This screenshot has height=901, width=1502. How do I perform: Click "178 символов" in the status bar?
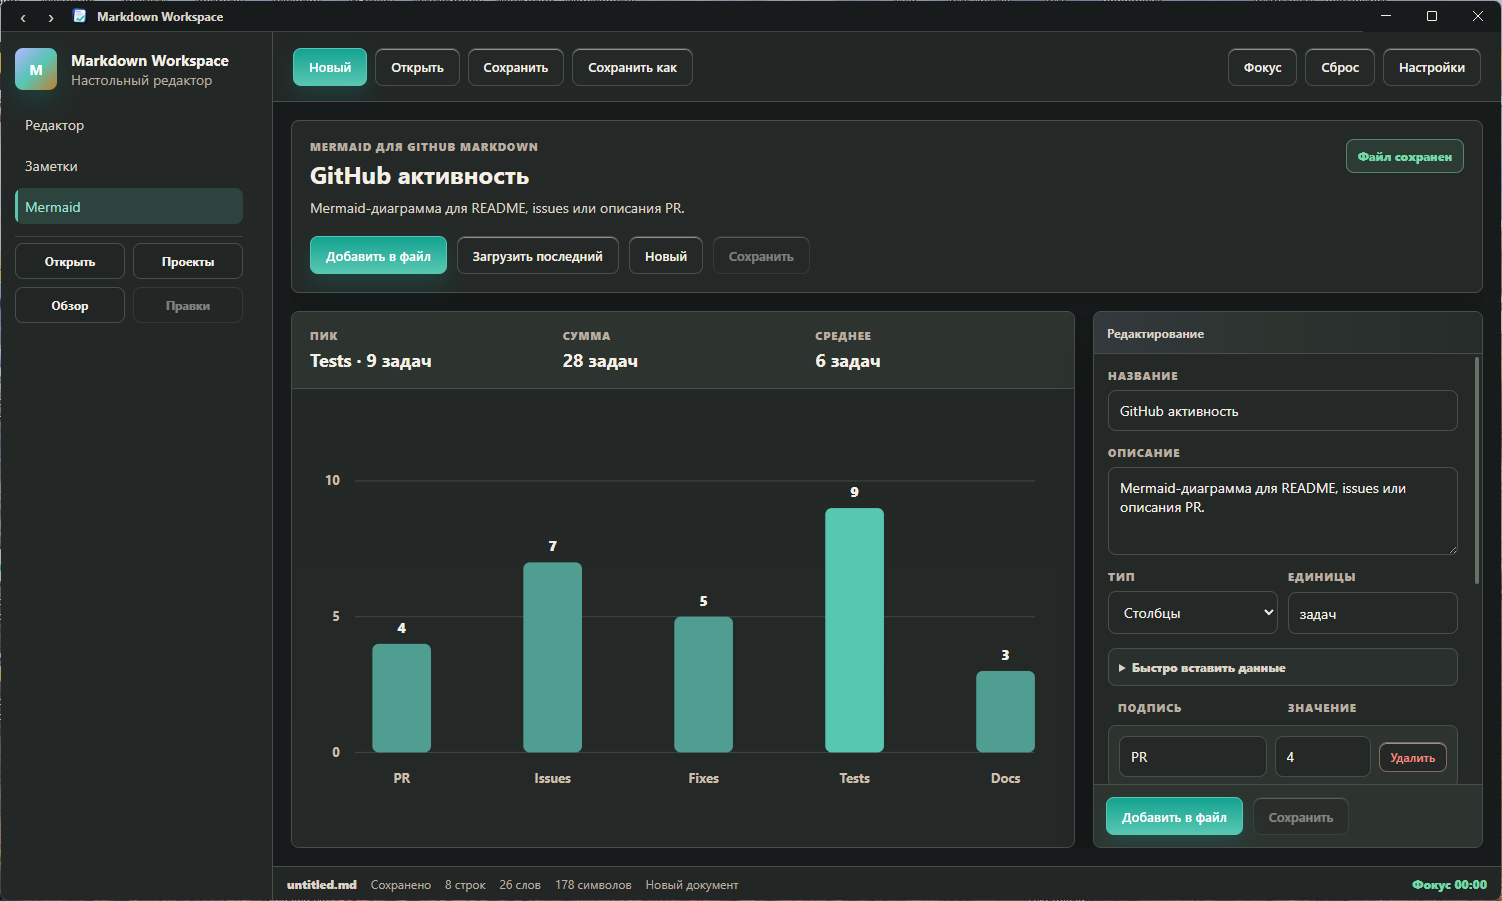coord(593,885)
